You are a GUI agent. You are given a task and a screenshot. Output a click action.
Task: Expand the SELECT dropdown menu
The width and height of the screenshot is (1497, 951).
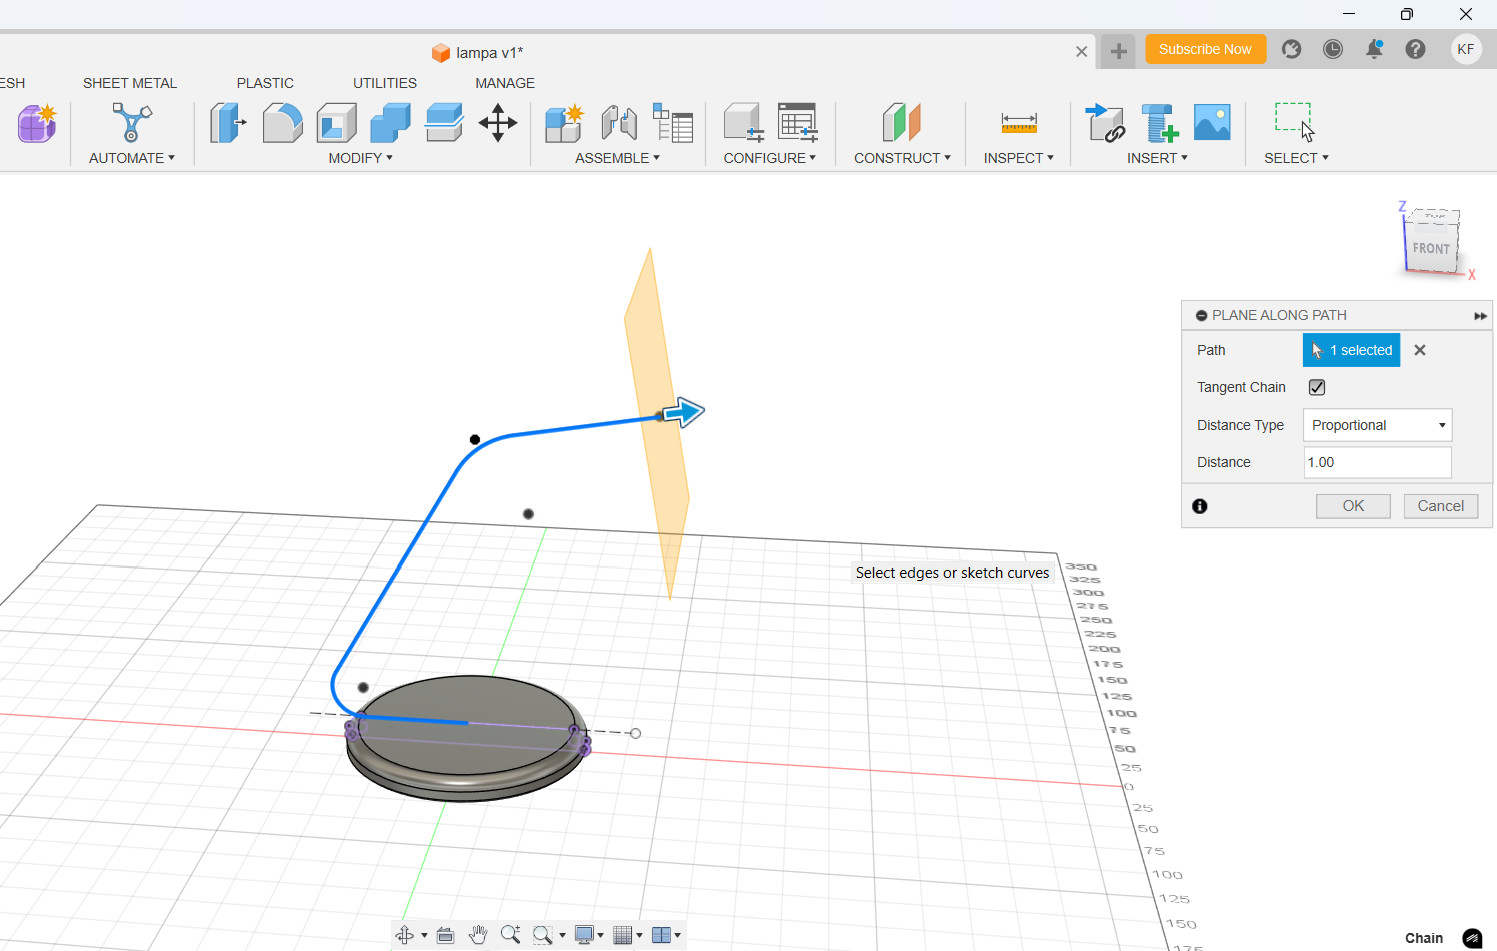tap(1297, 158)
